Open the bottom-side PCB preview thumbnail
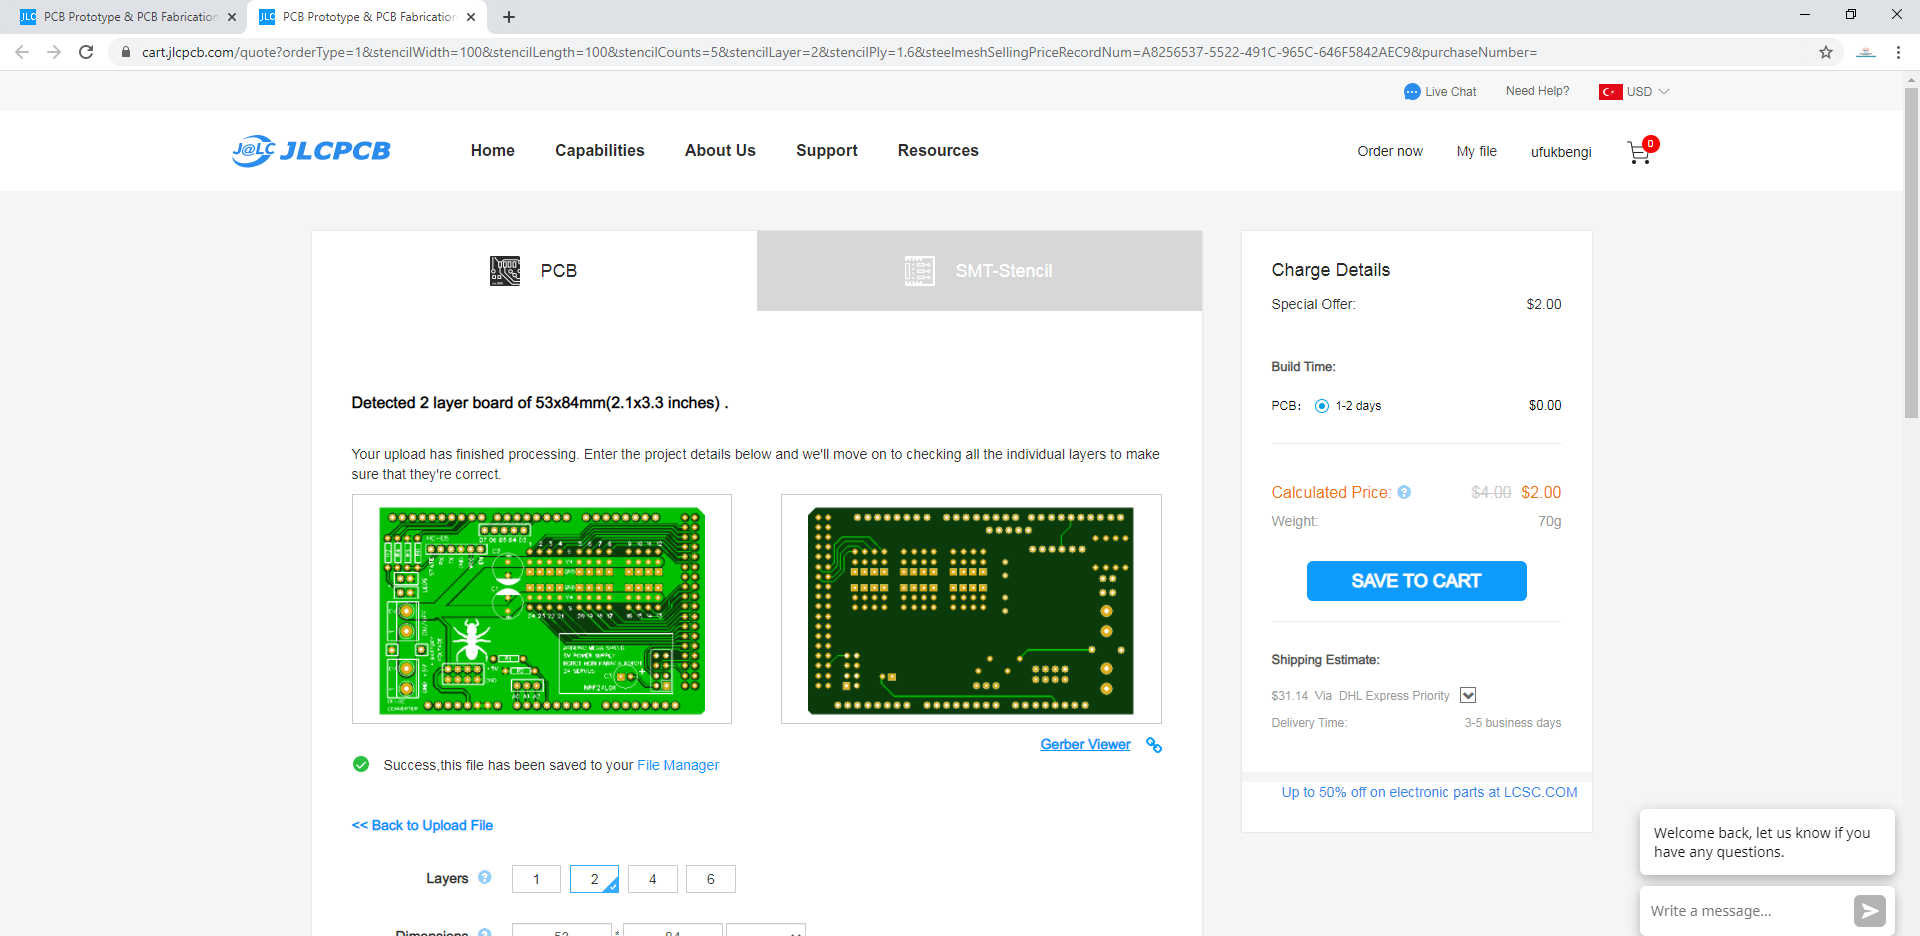This screenshot has width=1920, height=936. [971, 609]
